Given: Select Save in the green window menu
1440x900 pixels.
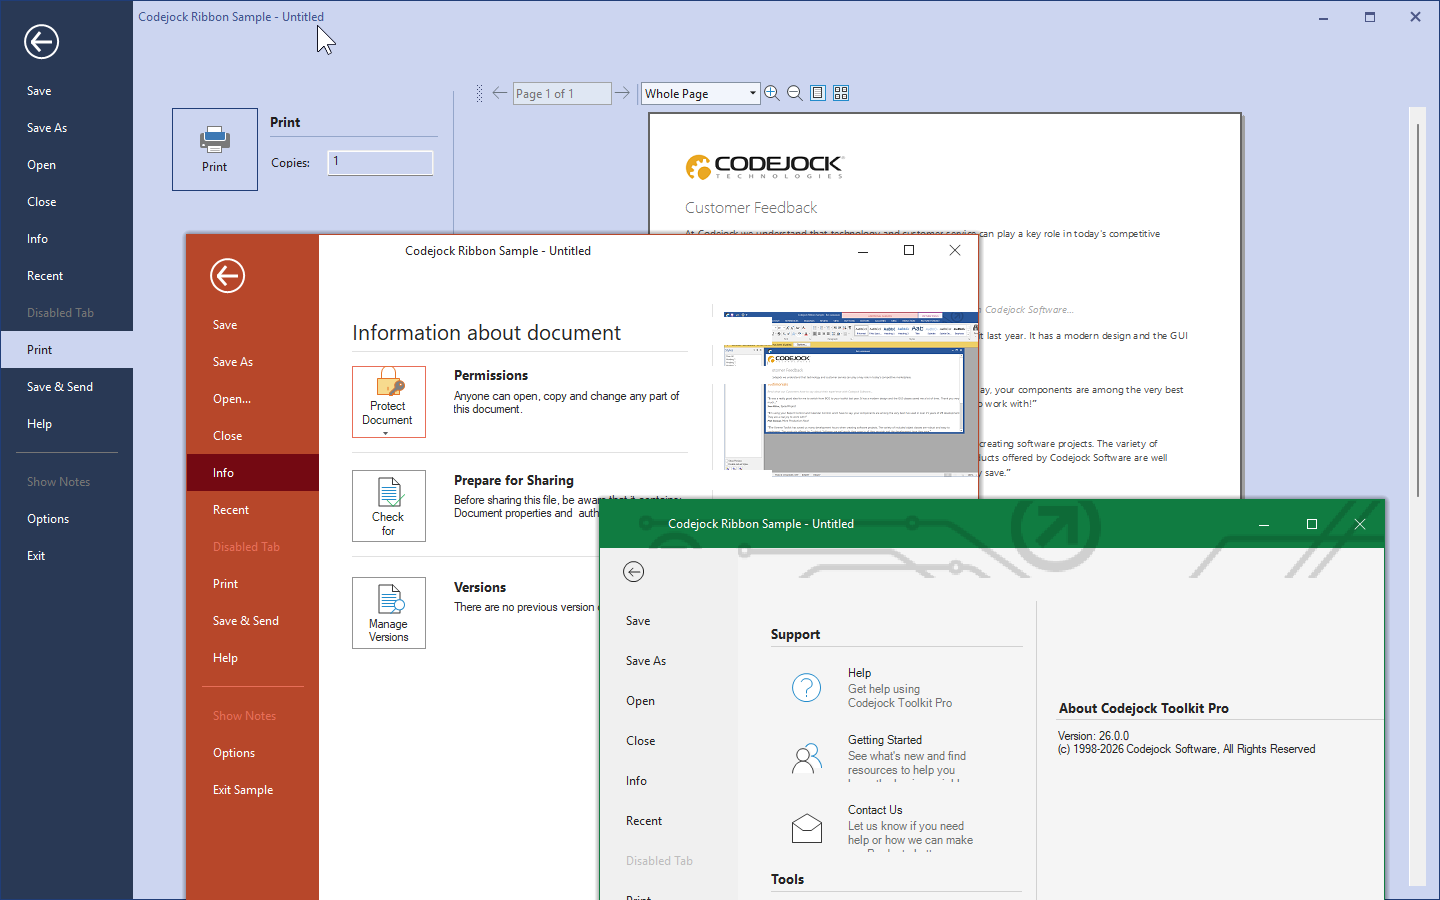Looking at the screenshot, I should tap(669, 621).
